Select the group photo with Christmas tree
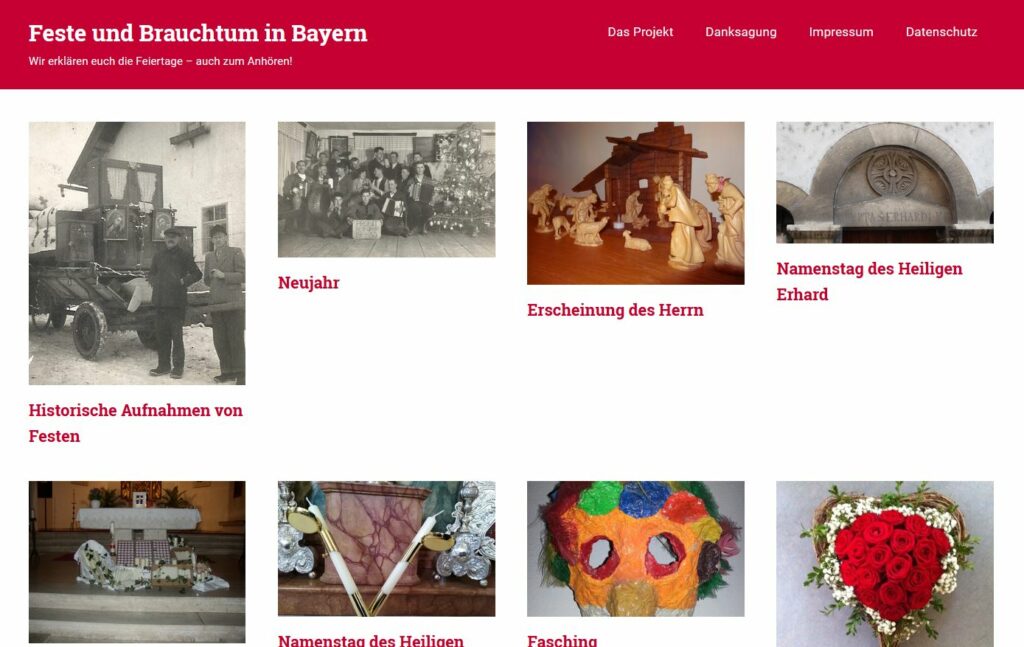 387,189
